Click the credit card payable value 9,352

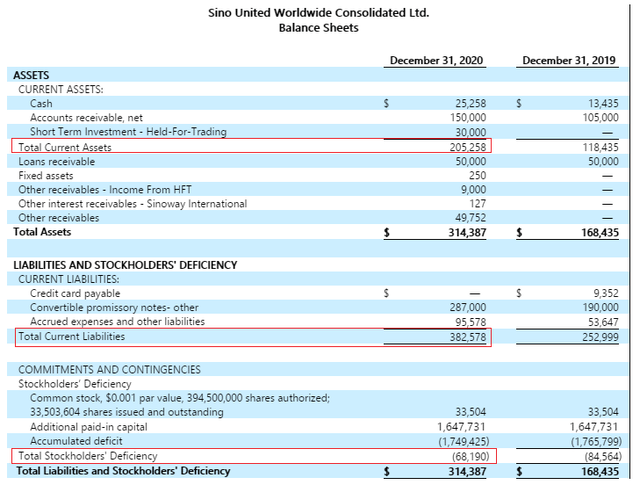[x=606, y=294]
